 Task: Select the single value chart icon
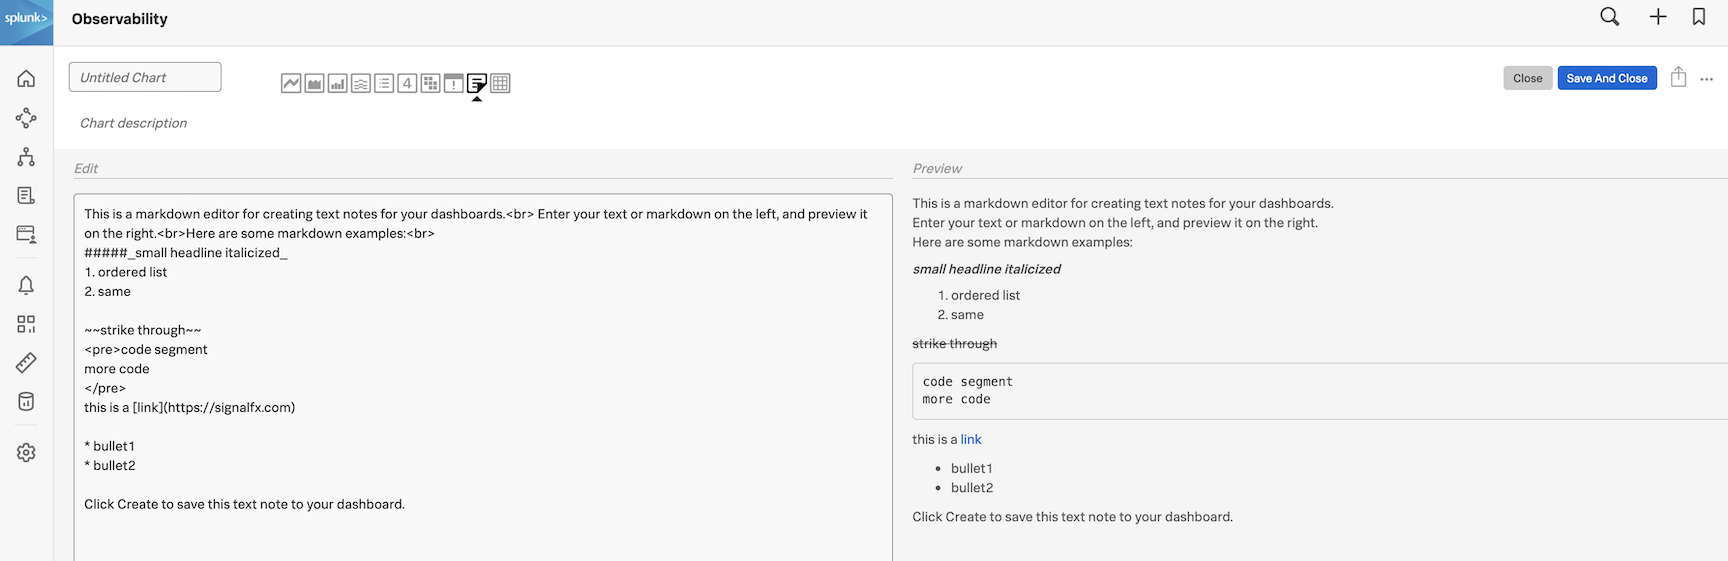point(407,83)
